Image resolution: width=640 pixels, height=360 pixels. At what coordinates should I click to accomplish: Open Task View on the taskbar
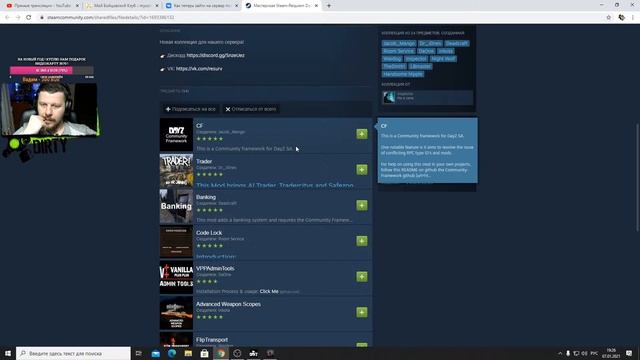click(139, 353)
